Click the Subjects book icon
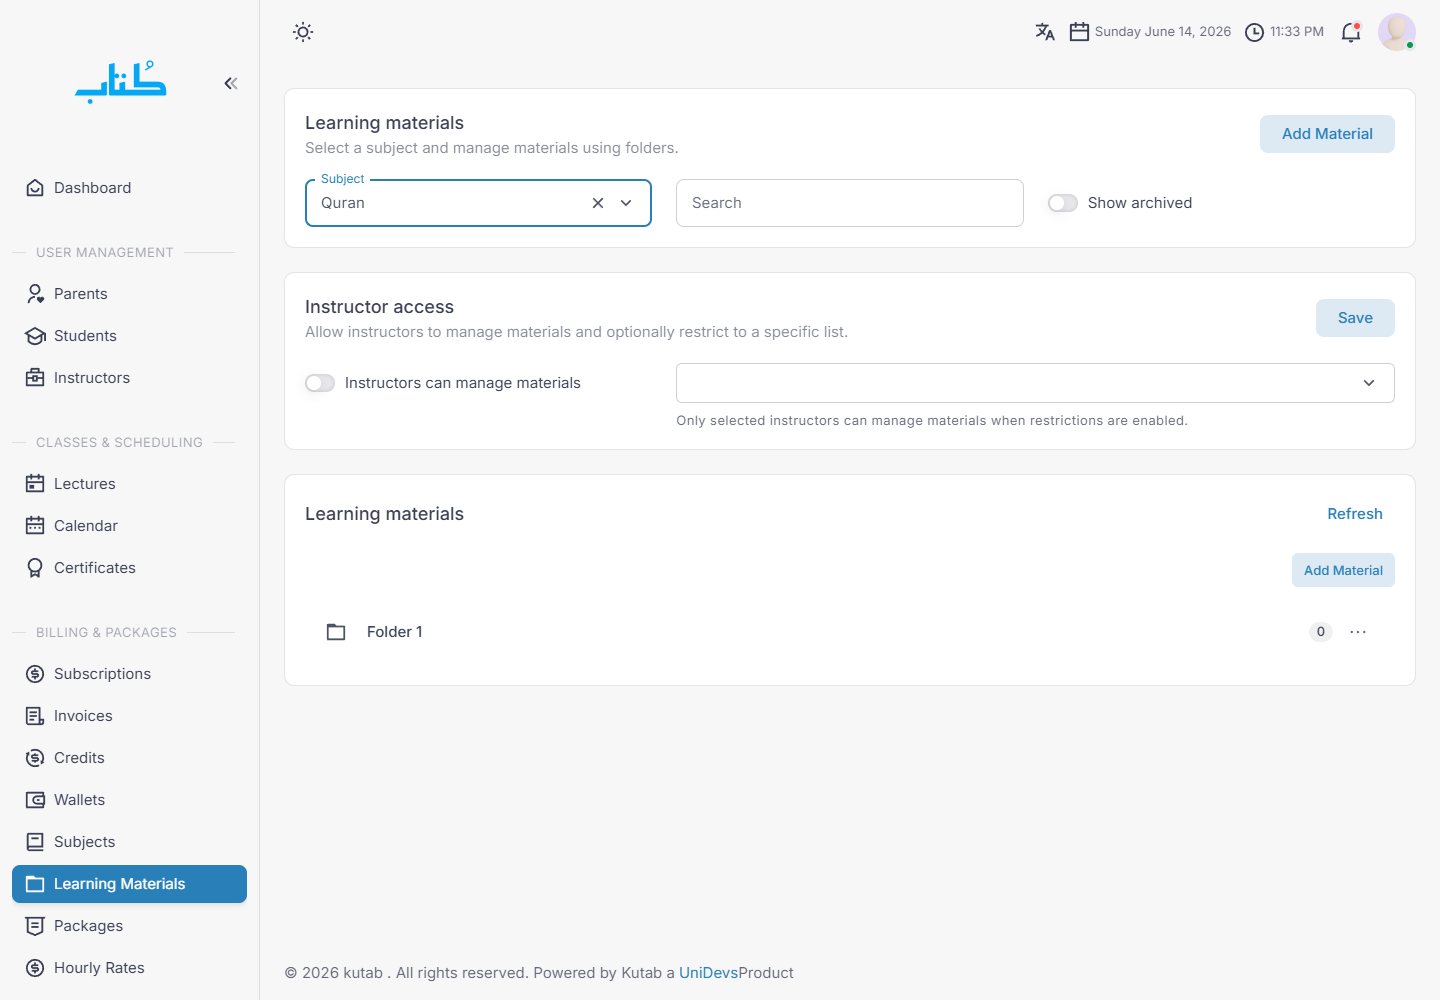The image size is (1440, 1000). coord(35,842)
